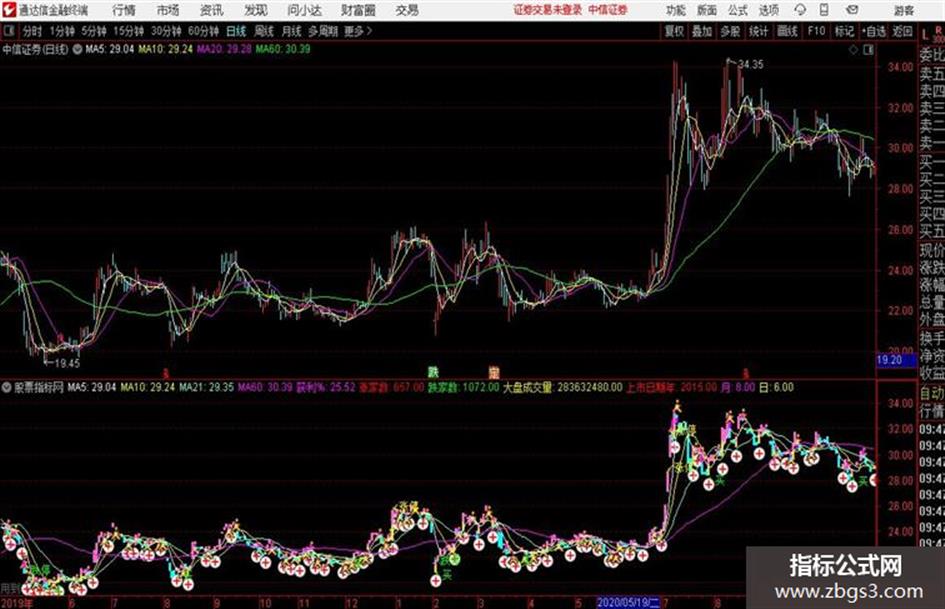The width and height of the screenshot is (945, 609).
Task: Switch to the 5分钟 period tab
Action: pyautogui.click(x=93, y=31)
